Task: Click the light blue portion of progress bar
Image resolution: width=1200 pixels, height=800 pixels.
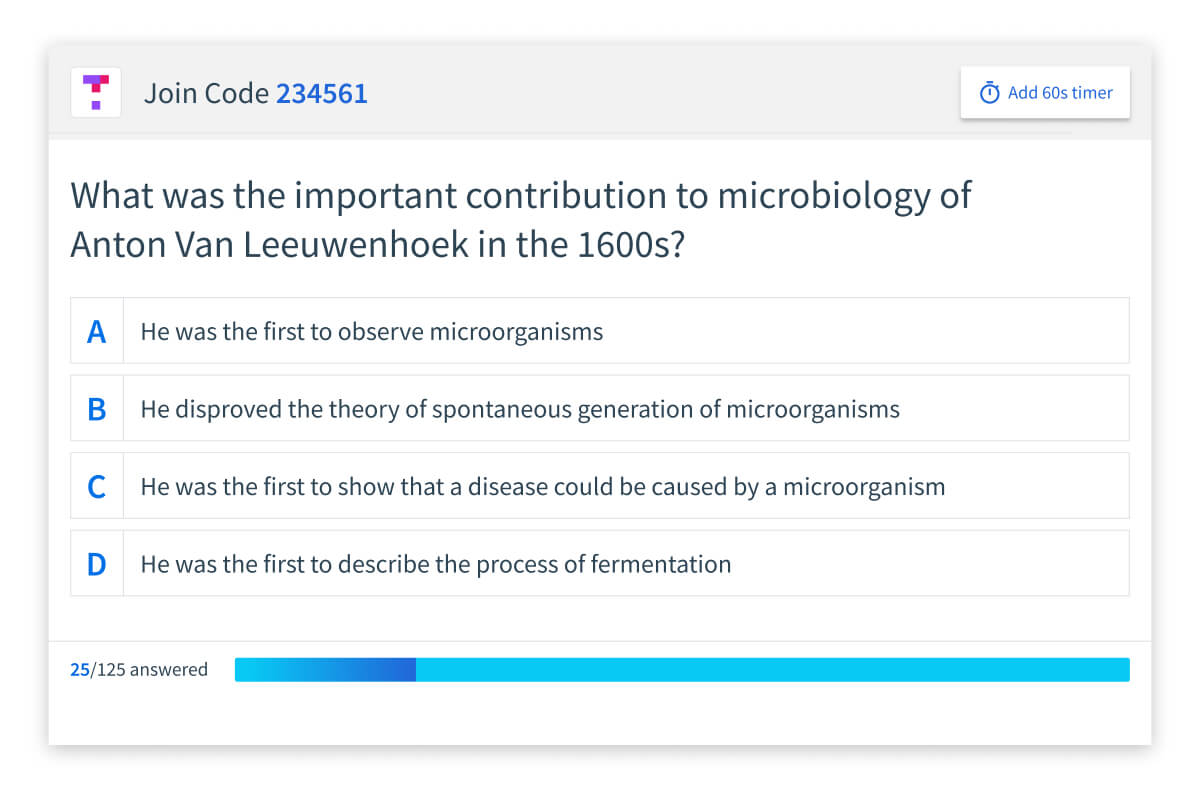Action: click(773, 669)
